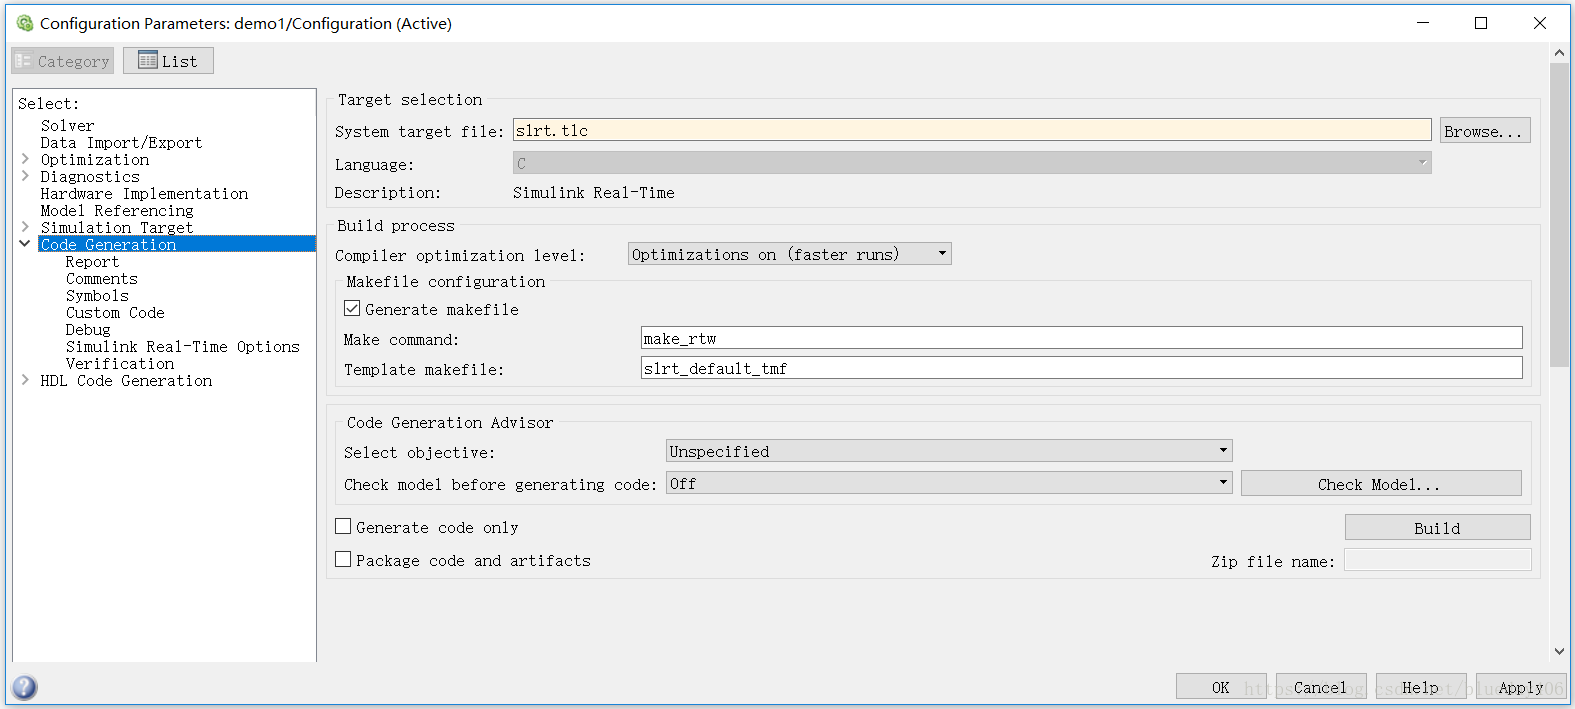Open the Symbols subpane
Screen dimensions: 1575x709
(97, 296)
